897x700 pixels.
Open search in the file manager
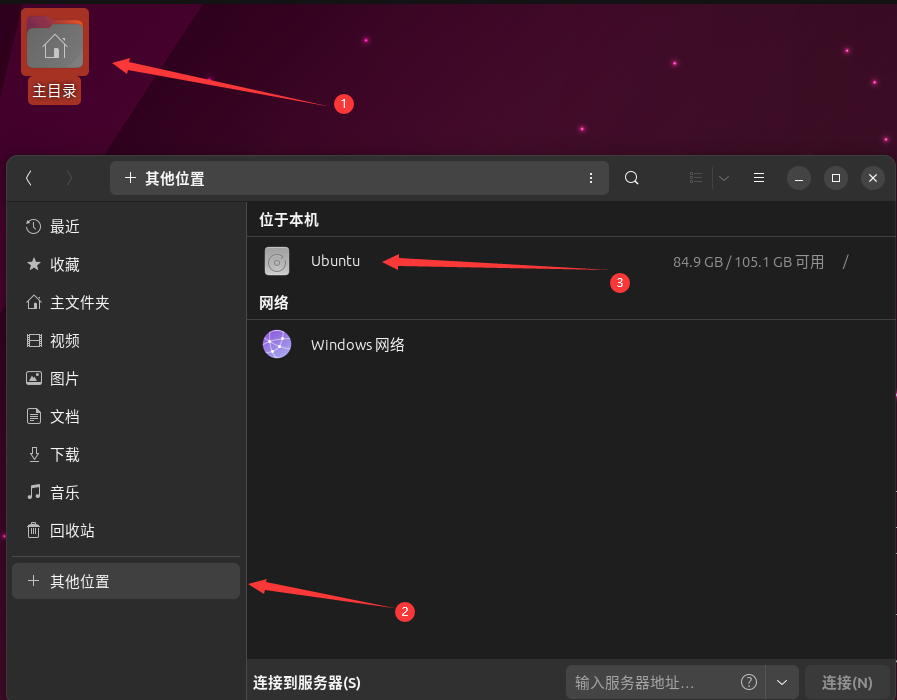[631, 177]
